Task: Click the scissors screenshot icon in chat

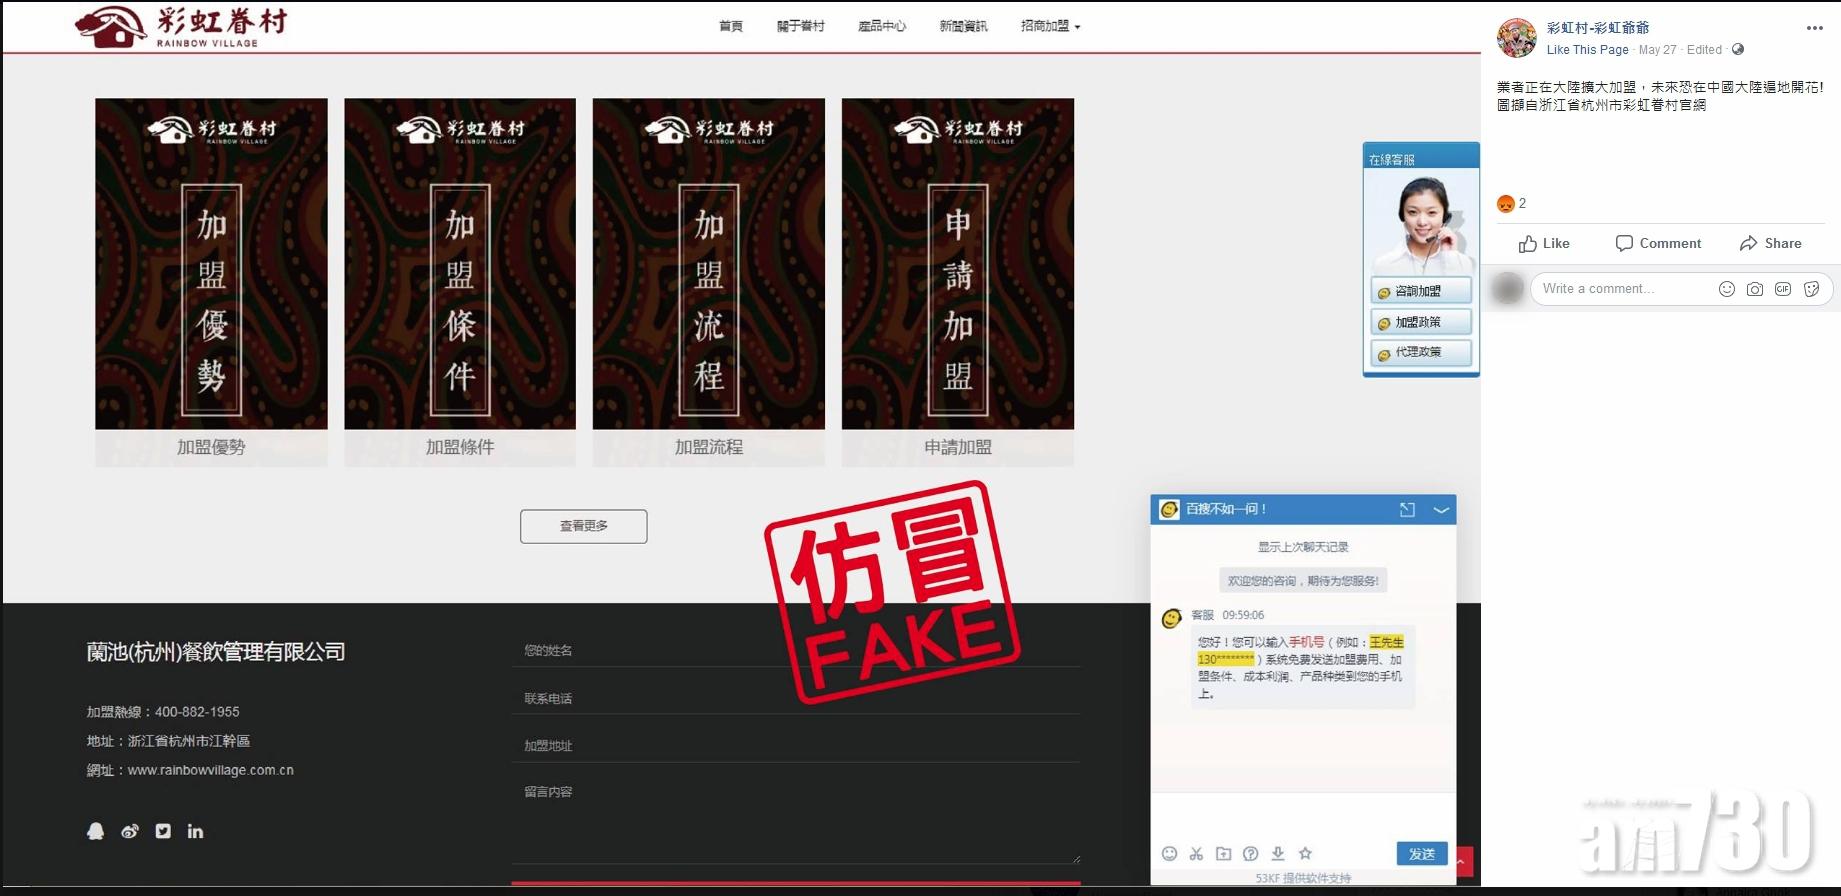Action: point(1196,853)
